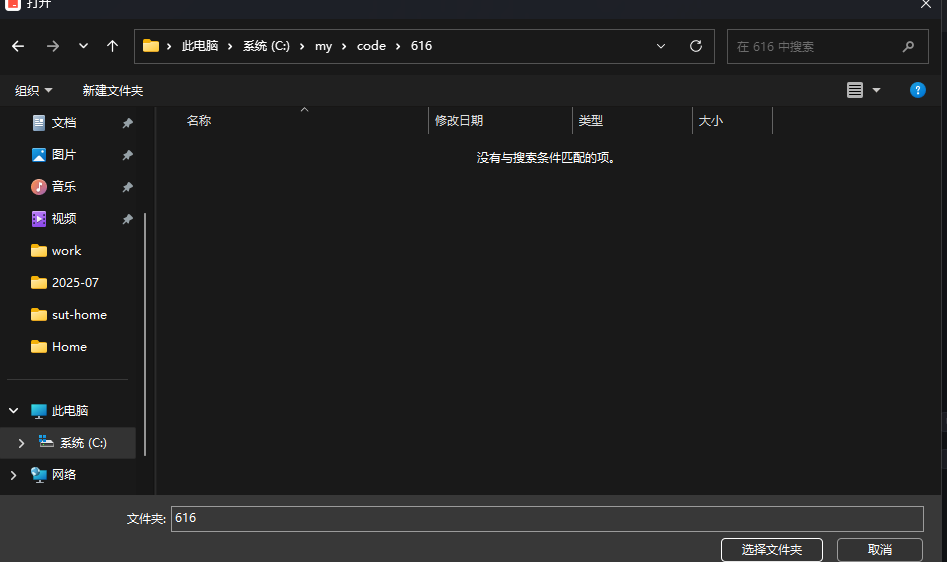The height and width of the screenshot is (562, 947).
Task: Click the folder icon in address bar
Action: click(x=151, y=46)
